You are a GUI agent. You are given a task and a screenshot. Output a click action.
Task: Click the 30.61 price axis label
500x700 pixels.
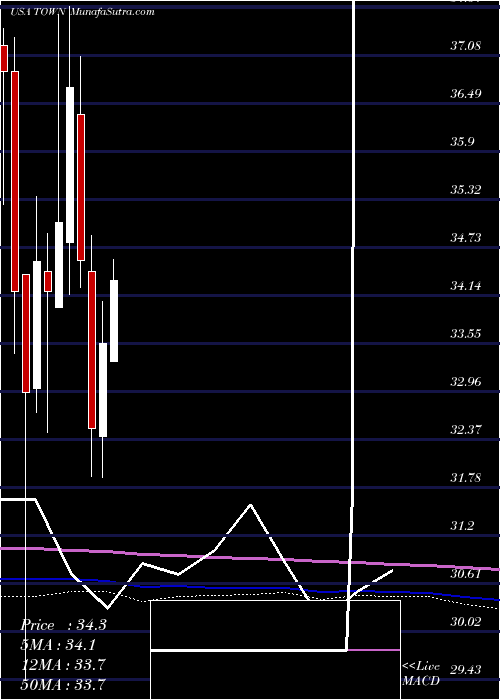point(466,574)
